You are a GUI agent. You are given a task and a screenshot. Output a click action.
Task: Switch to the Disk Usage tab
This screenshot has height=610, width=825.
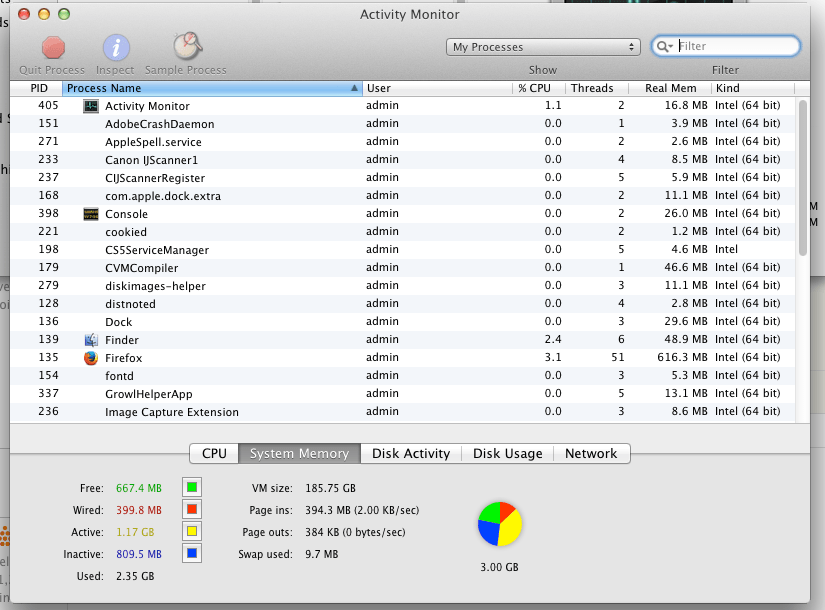(x=508, y=454)
